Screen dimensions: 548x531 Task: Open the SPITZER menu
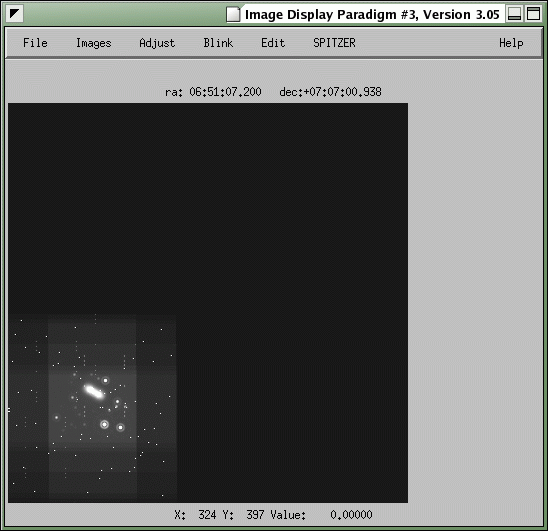click(334, 43)
